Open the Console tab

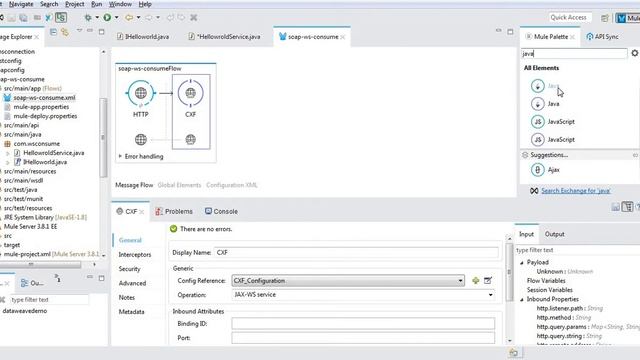click(x=221, y=211)
